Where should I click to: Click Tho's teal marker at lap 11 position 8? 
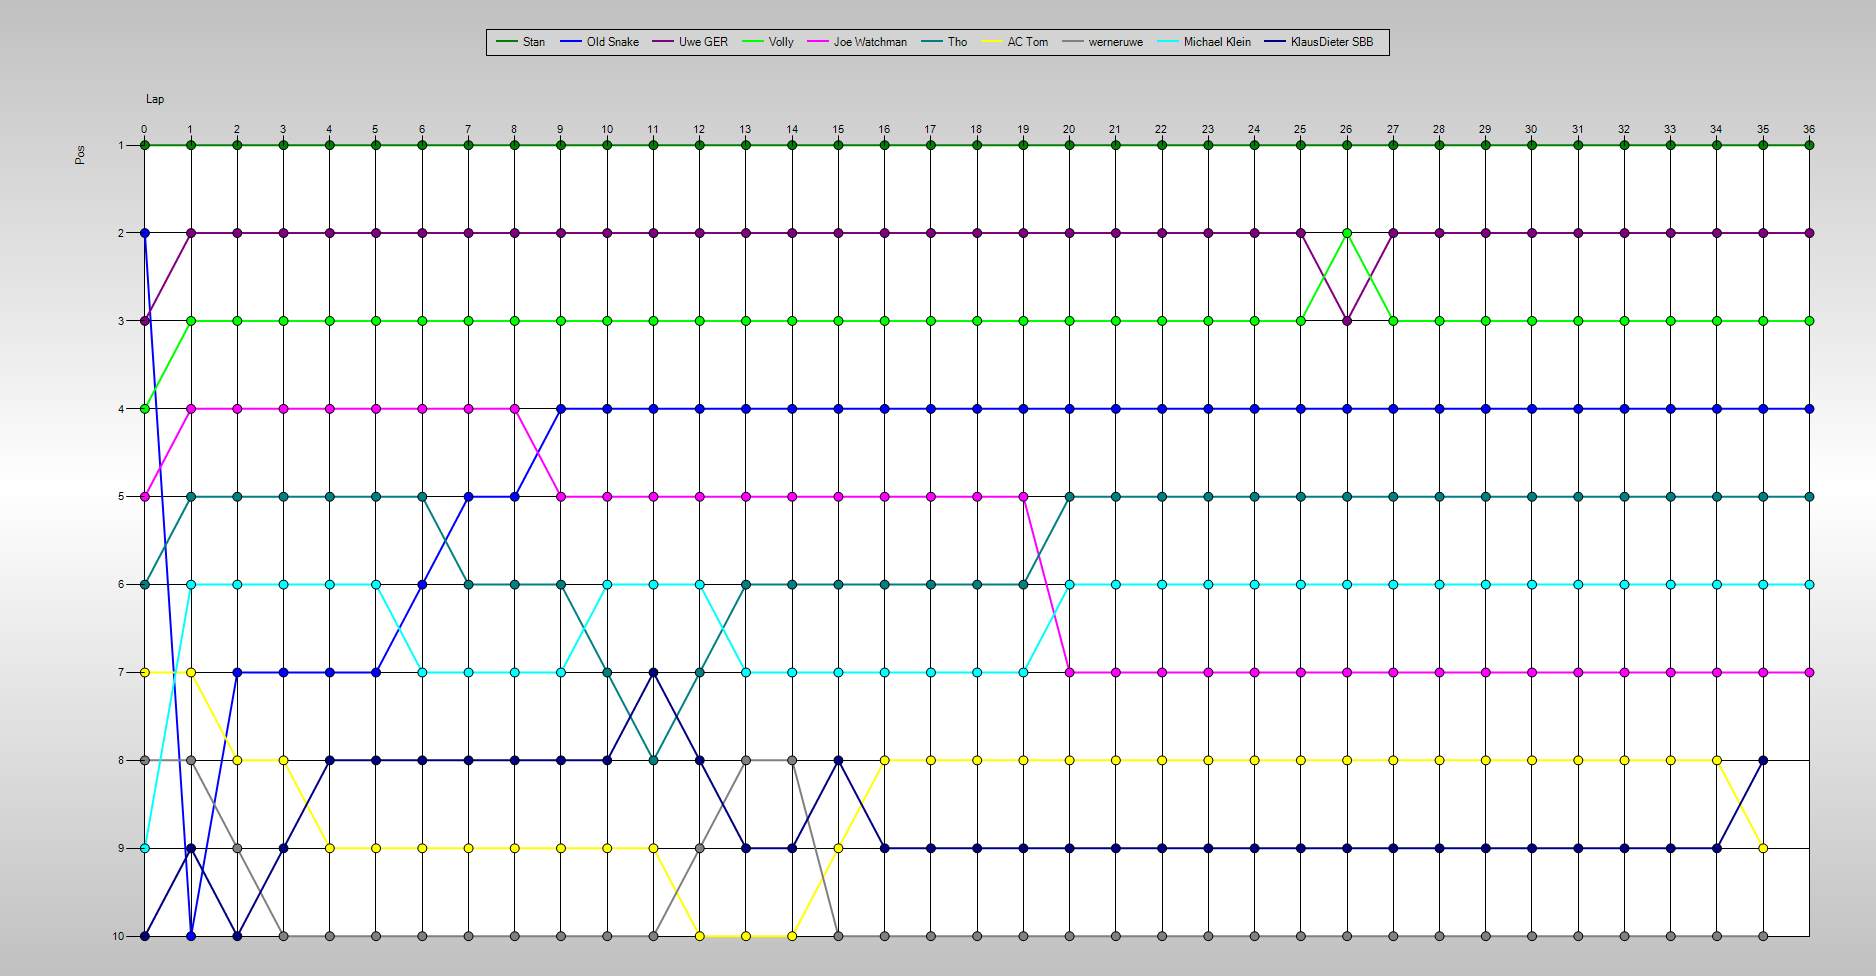coord(653,760)
